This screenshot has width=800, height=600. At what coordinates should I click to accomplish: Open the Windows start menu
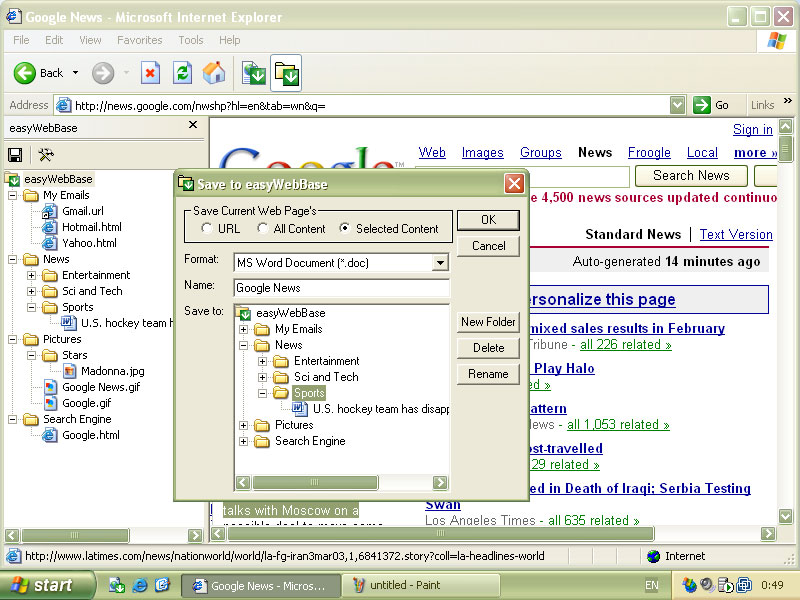click(x=47, y=585)
